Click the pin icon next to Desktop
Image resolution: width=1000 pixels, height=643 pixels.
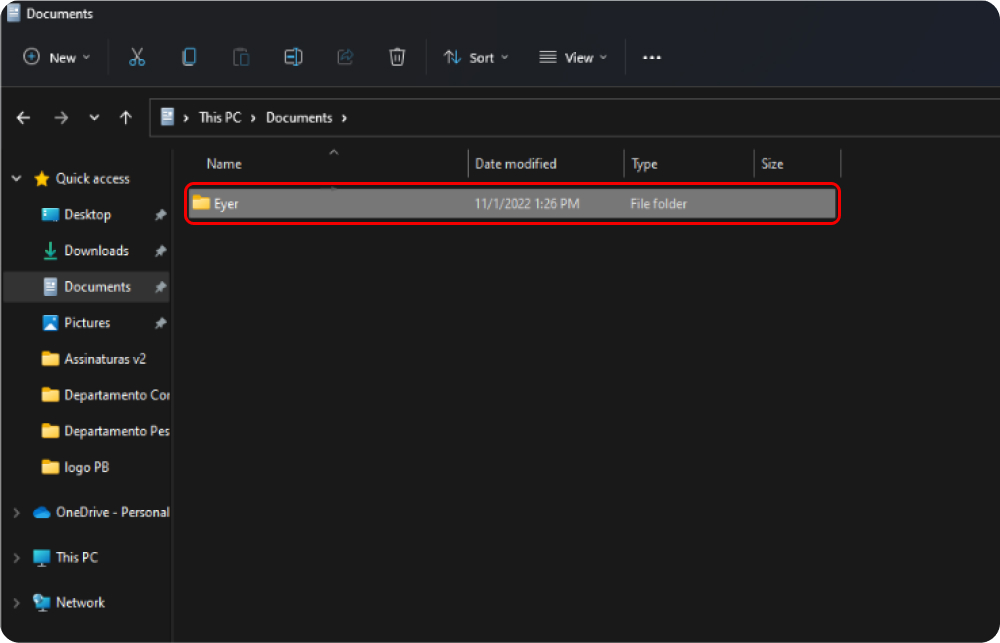click(x=160, y=215)
